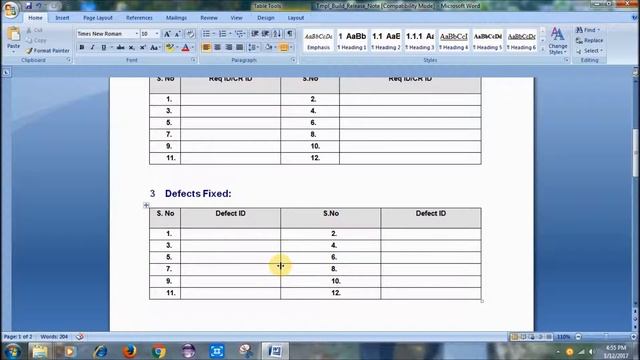Switch to the Table Tools Design tab

pos(266,18)
